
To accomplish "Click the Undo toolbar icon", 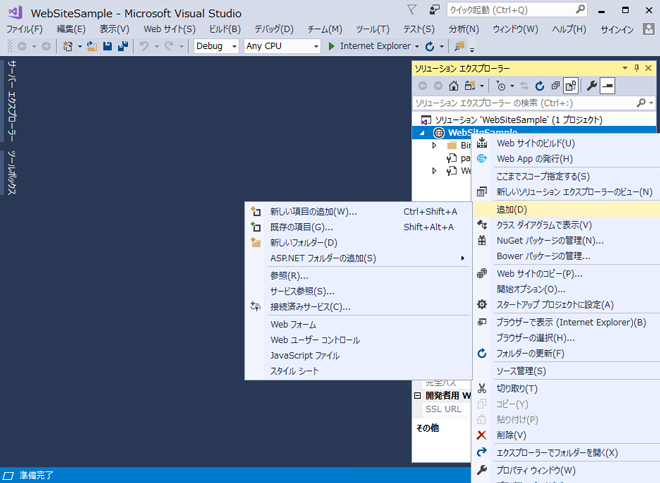I will click(144, 46).
